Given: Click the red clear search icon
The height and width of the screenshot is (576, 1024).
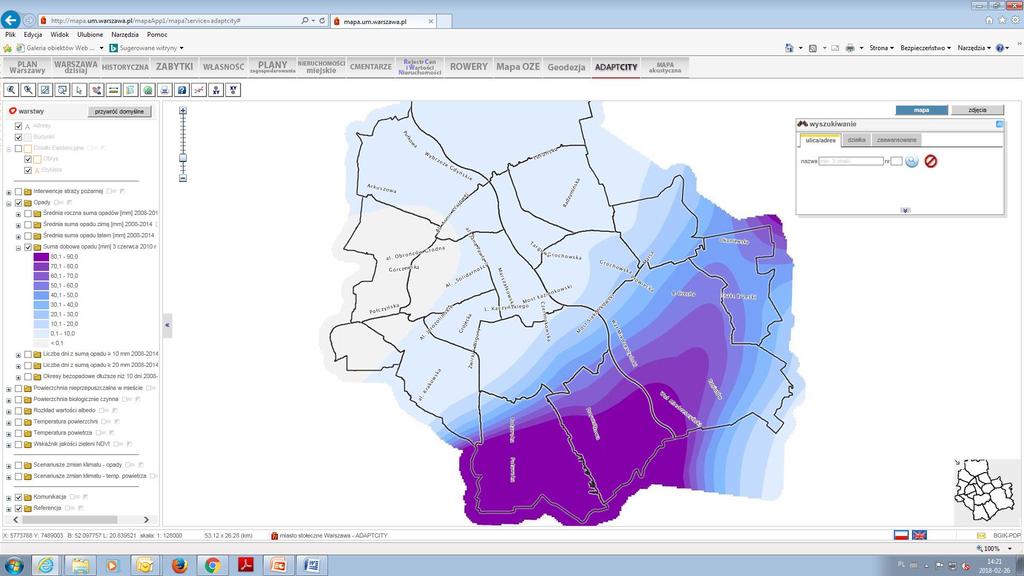Looking at the screenshot, I should [931, 161].
